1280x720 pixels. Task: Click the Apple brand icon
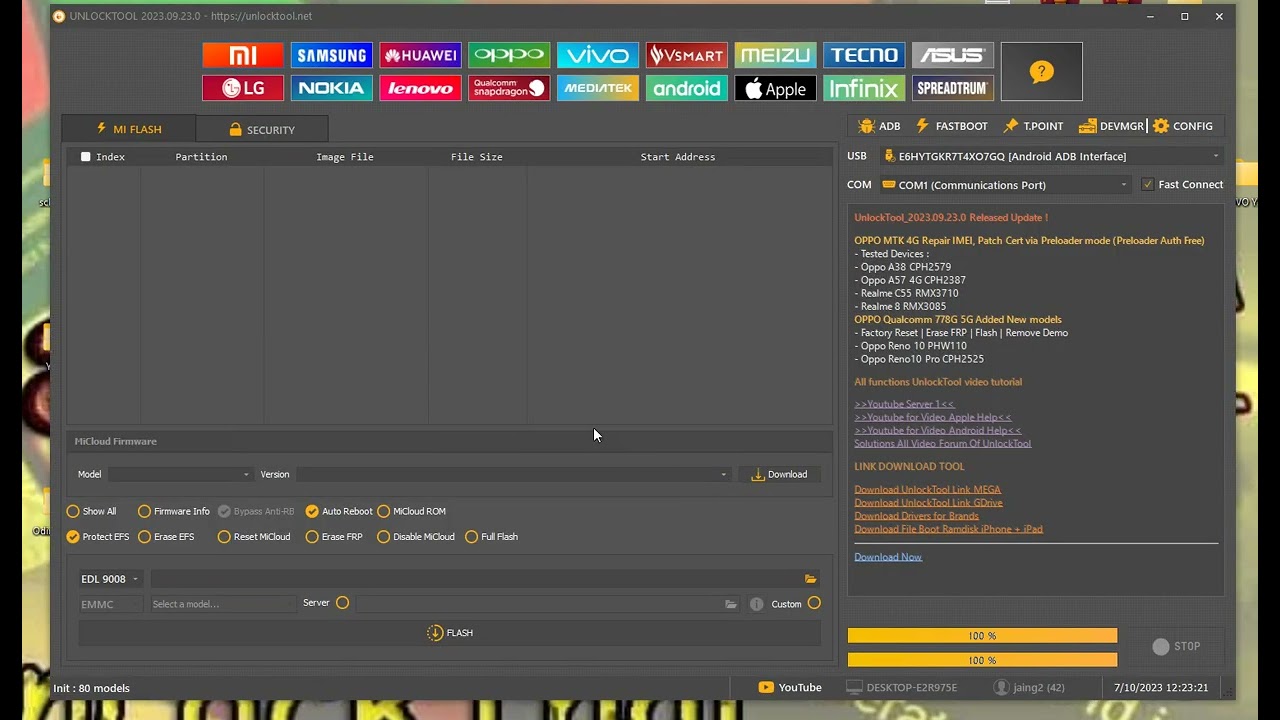point(775,89)
